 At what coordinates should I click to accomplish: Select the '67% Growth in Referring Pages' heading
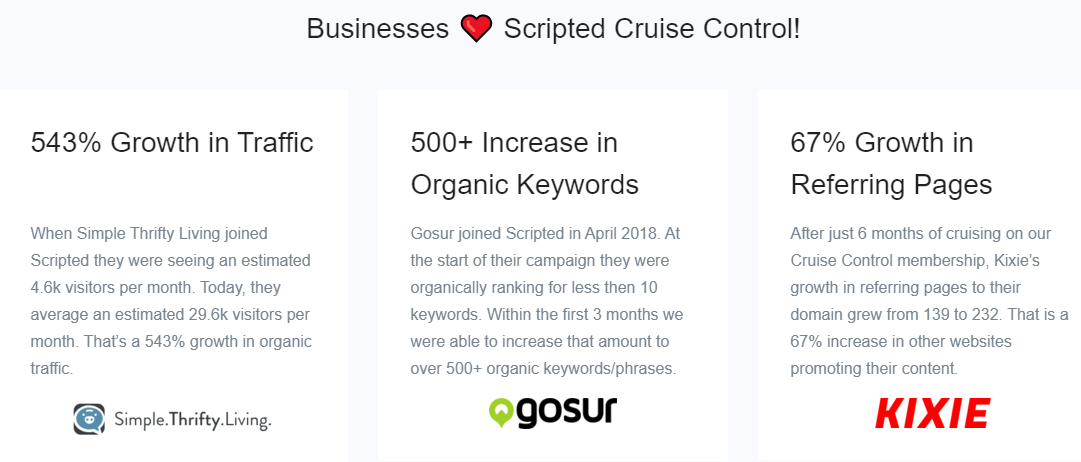pyautogui.click(x=891, y=164)
